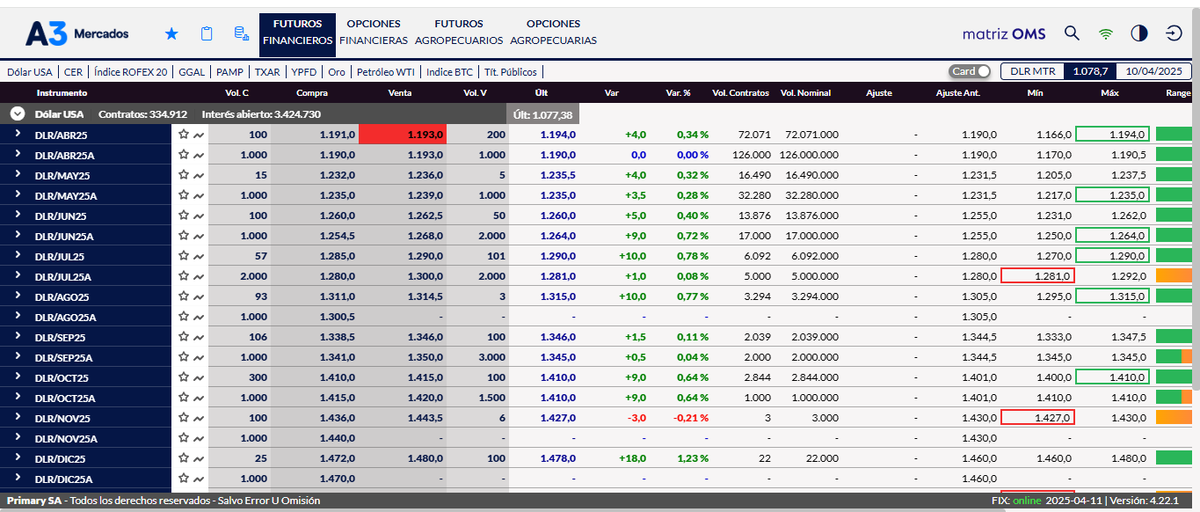Mark DLR/DIC25A as favorite star
Viewport: 1200px width, 512px height.
coord(183,478)
